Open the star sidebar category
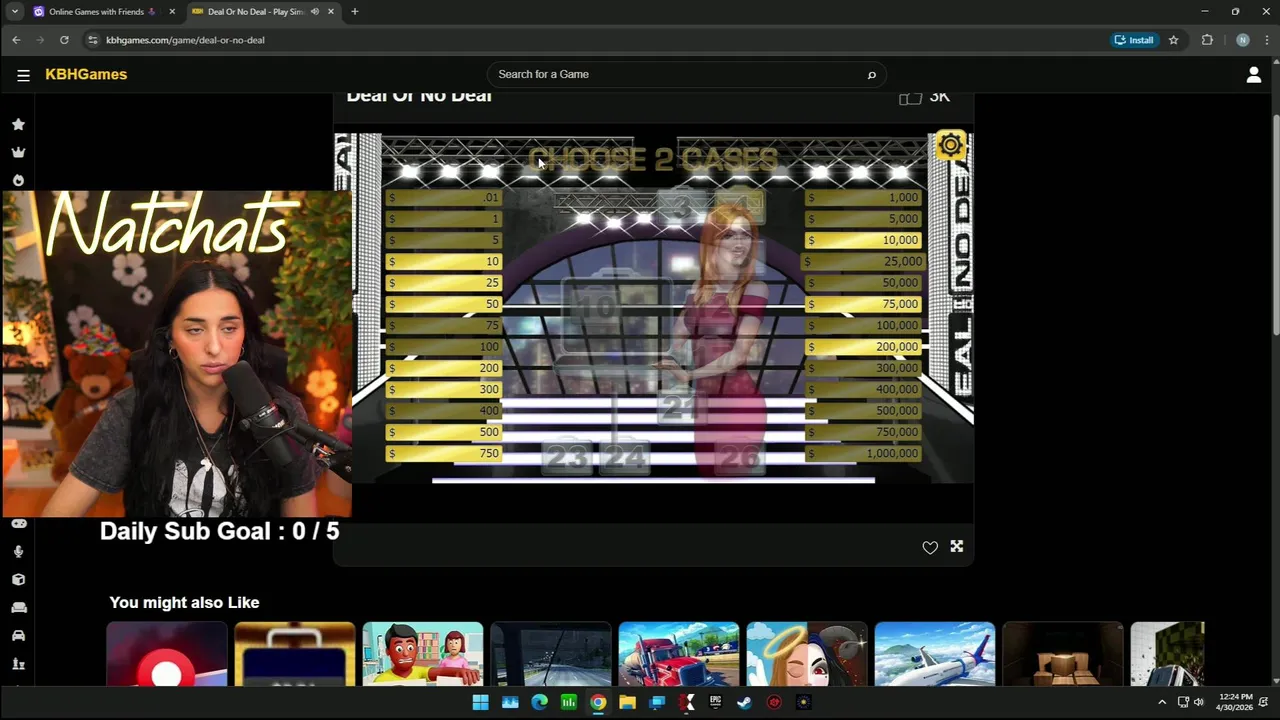Viewport: 1280px width, 720px height. pos(18,125)
